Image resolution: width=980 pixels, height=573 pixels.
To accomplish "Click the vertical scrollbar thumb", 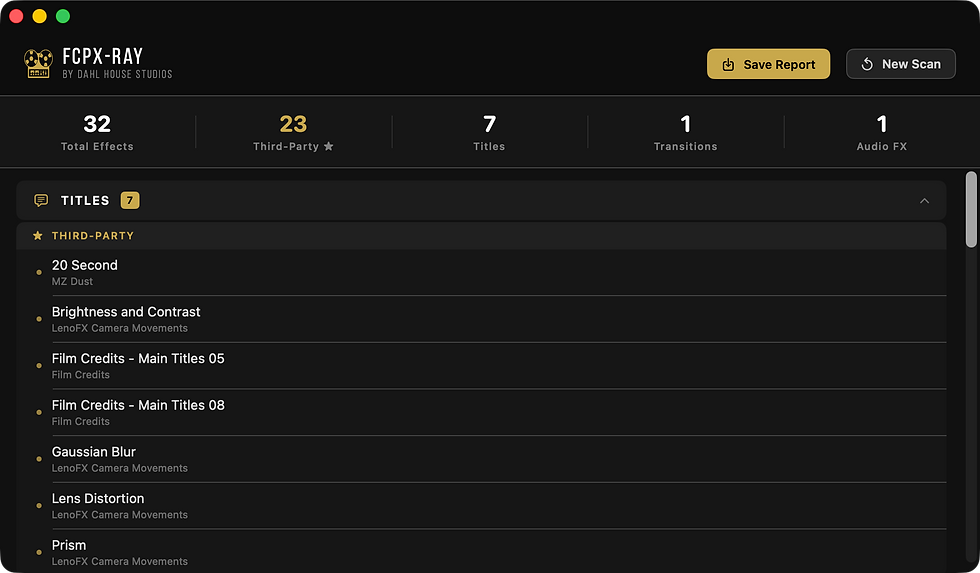I will coord(971,209).
